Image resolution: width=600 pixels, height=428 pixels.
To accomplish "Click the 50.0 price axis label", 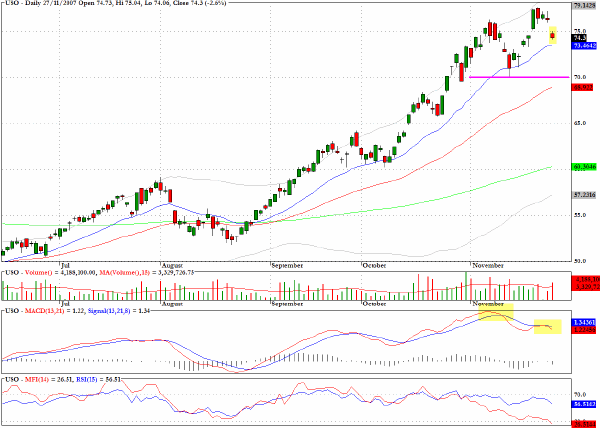I will coord(579,261).
